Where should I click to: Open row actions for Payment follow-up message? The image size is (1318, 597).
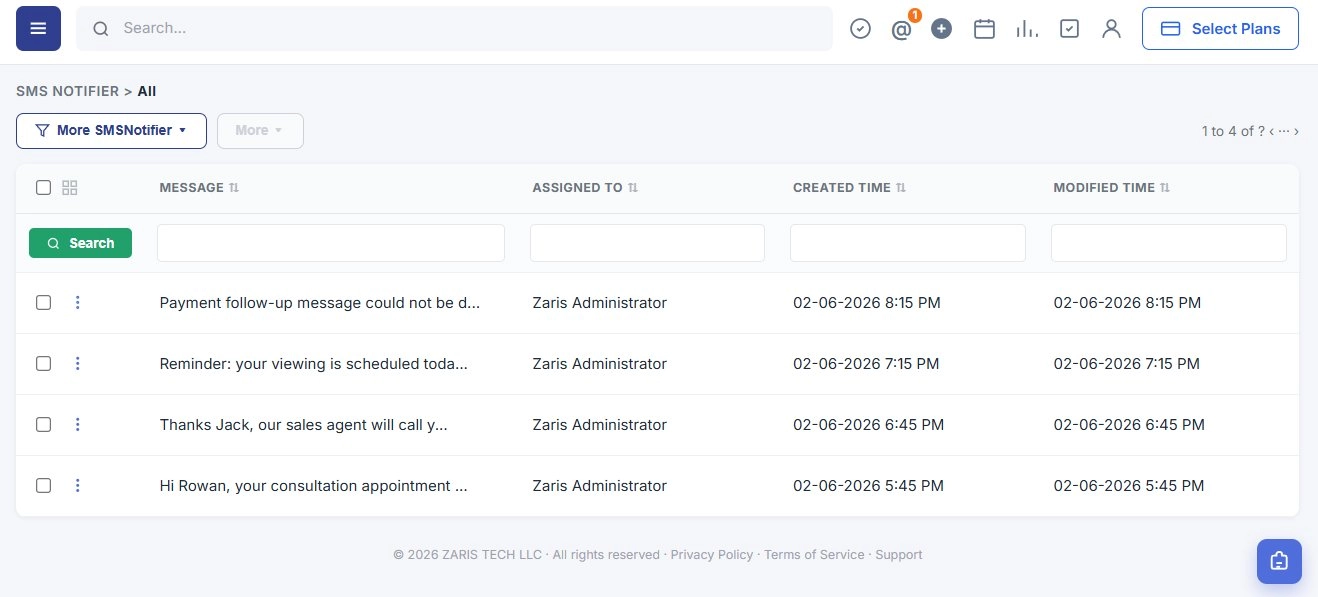pos(78,302)
